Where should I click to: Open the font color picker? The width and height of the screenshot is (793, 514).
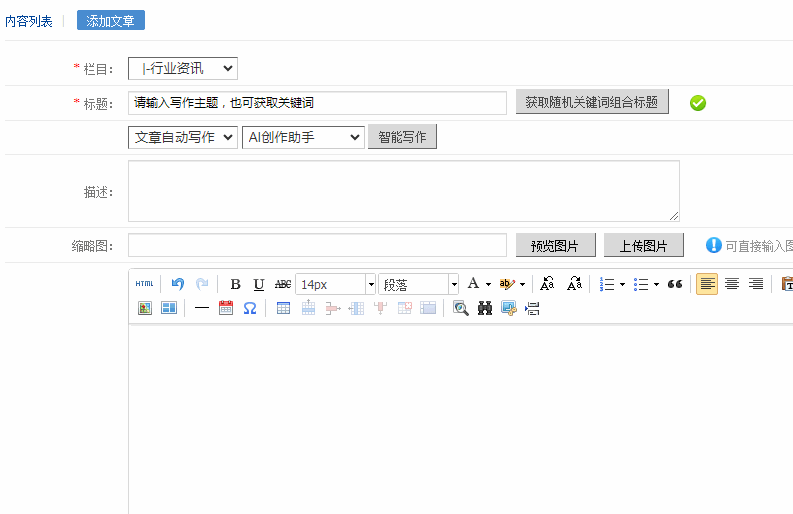pyautogui.click(x=474, y=284)
